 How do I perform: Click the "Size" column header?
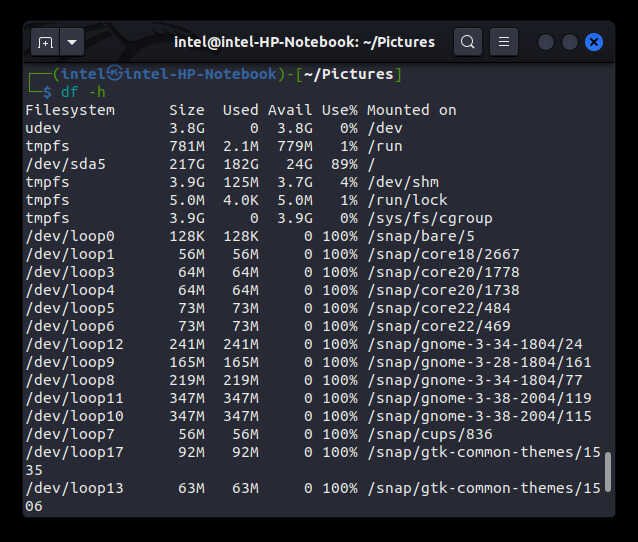[x=187, y=110]
